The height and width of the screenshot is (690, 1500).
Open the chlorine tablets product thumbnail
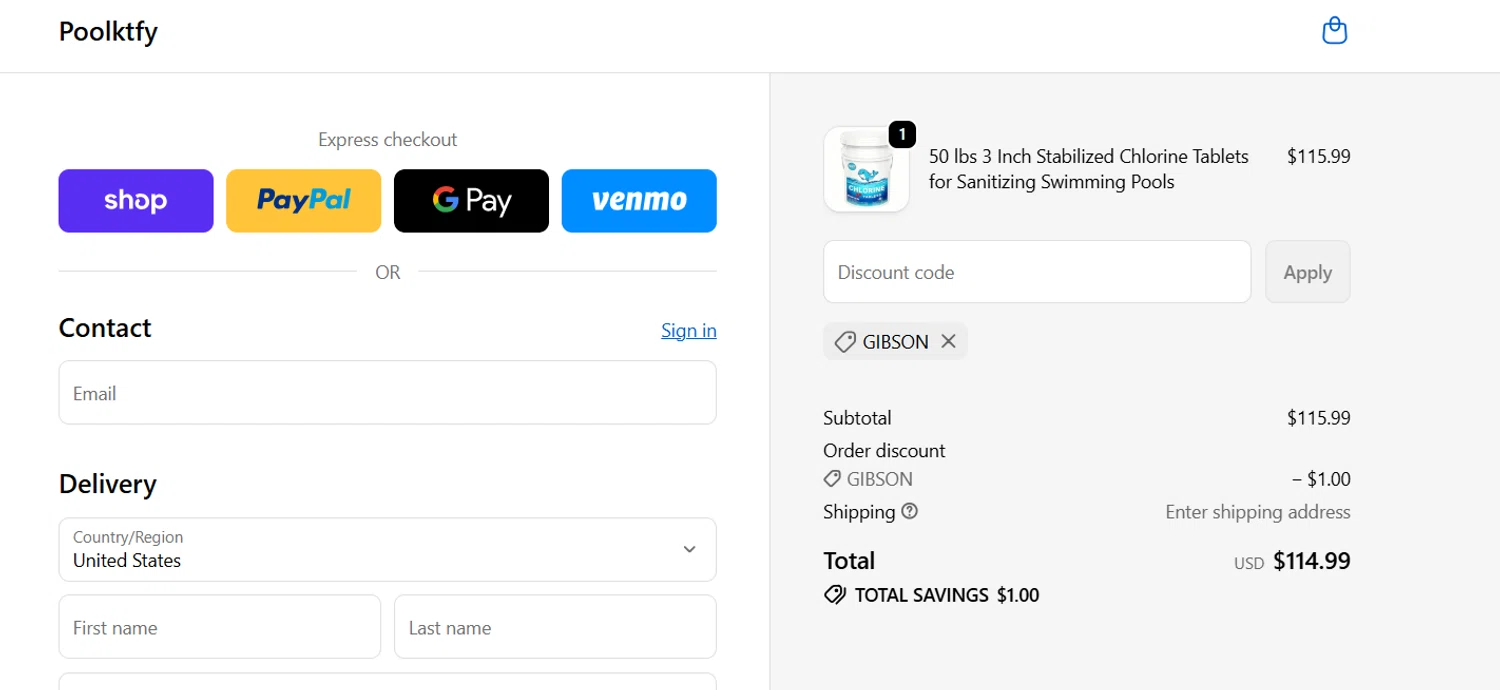tap(866, 169)
